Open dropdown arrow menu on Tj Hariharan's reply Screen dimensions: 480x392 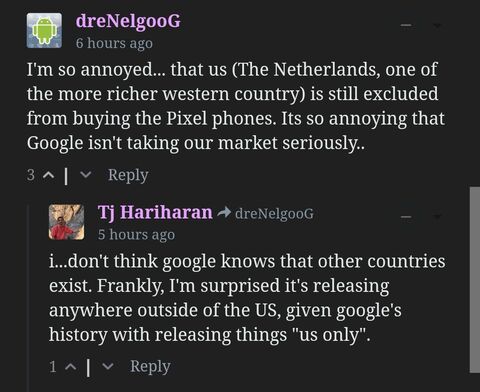coord(437,217)
